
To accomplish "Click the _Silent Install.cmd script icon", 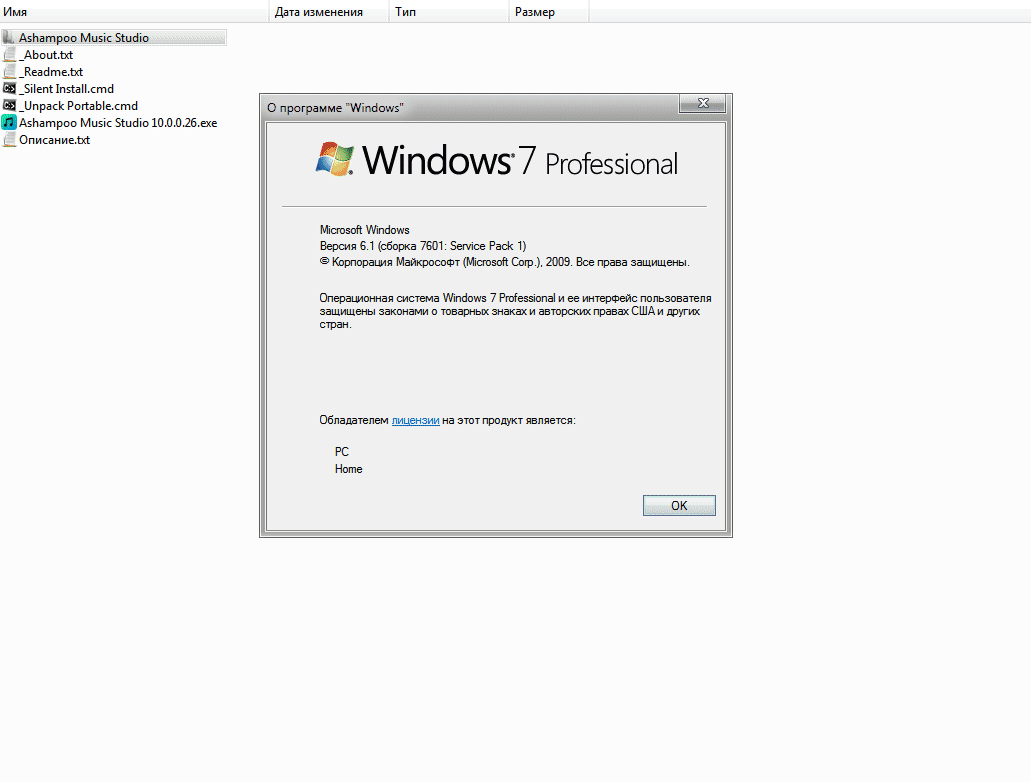I will coord(9,88).
